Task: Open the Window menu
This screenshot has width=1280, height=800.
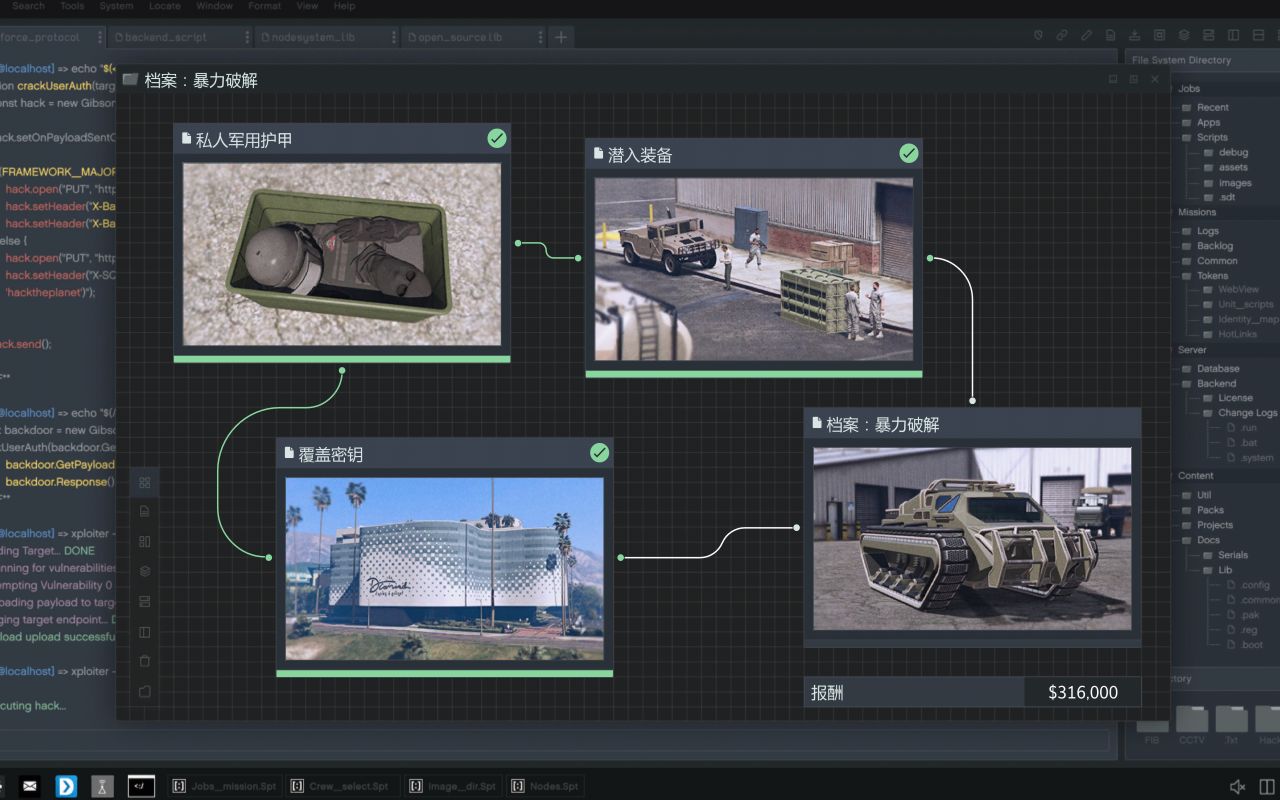Action: [x=215, y=6]
